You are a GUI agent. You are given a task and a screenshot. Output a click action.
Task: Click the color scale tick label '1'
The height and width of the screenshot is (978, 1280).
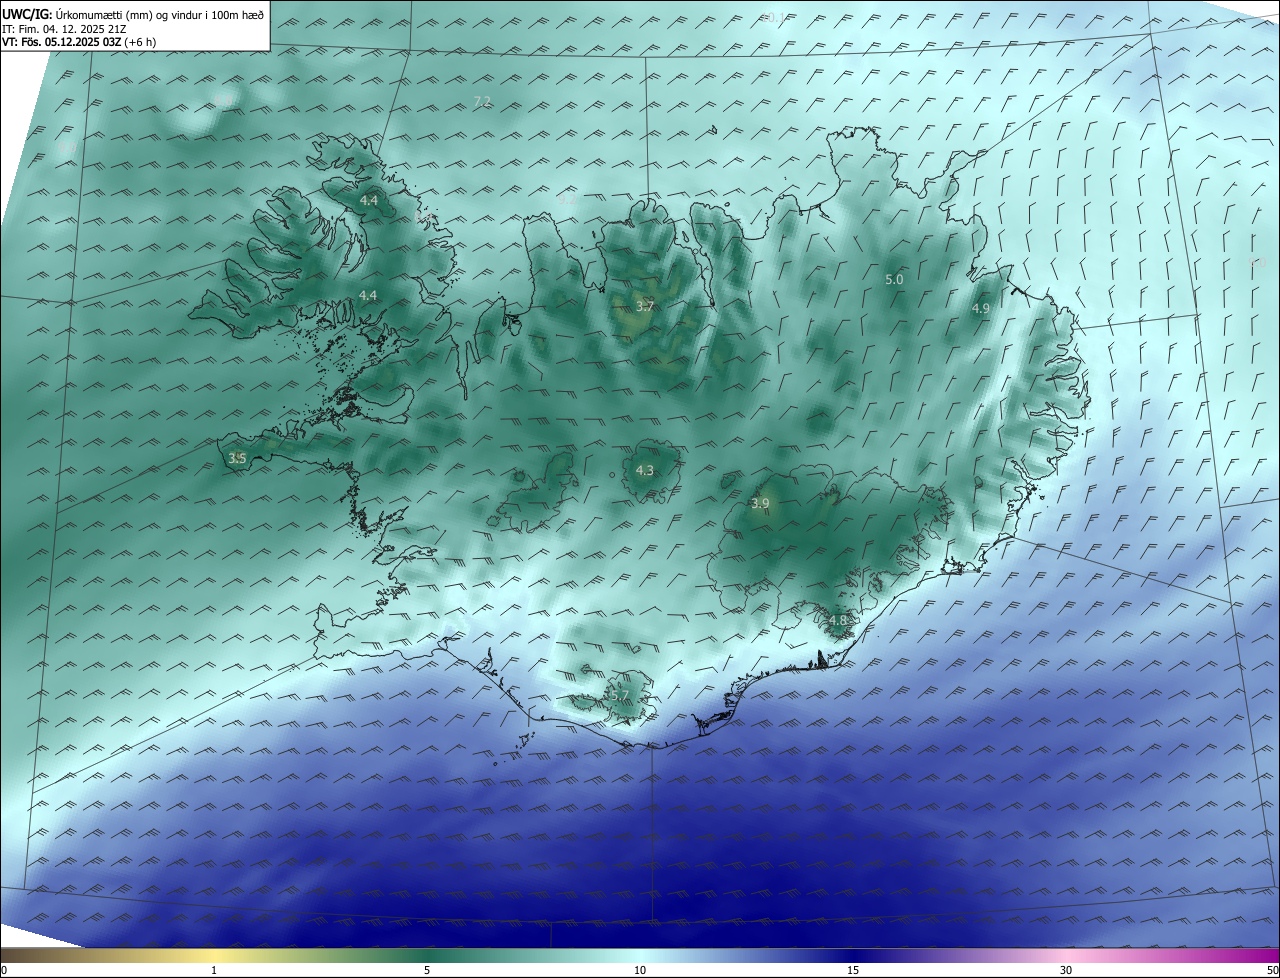tap(215, 970)
